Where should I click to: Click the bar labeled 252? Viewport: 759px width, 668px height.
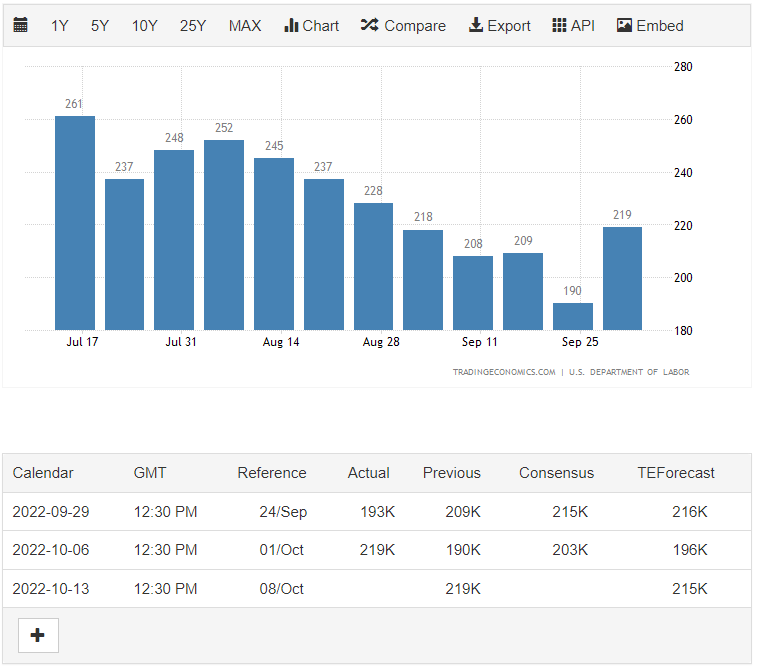224,235
